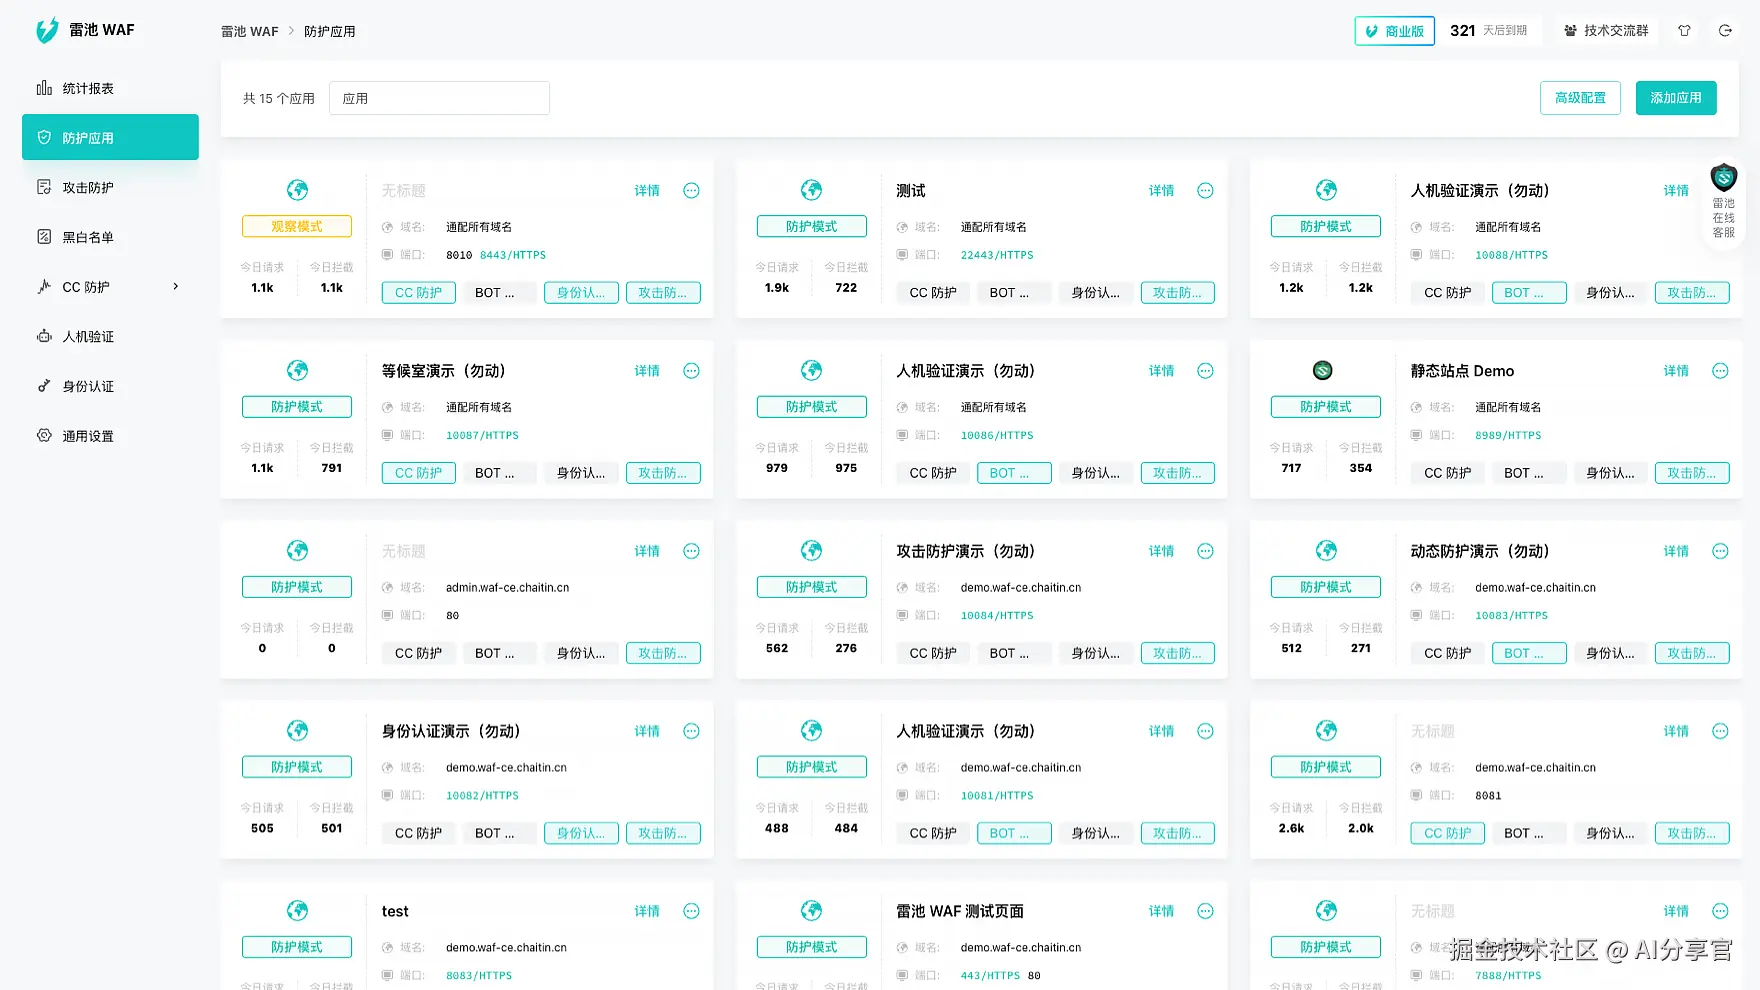
Task: Click 防护模式 button on 静态站点 Demo card
Action: tap(1326, 407)
